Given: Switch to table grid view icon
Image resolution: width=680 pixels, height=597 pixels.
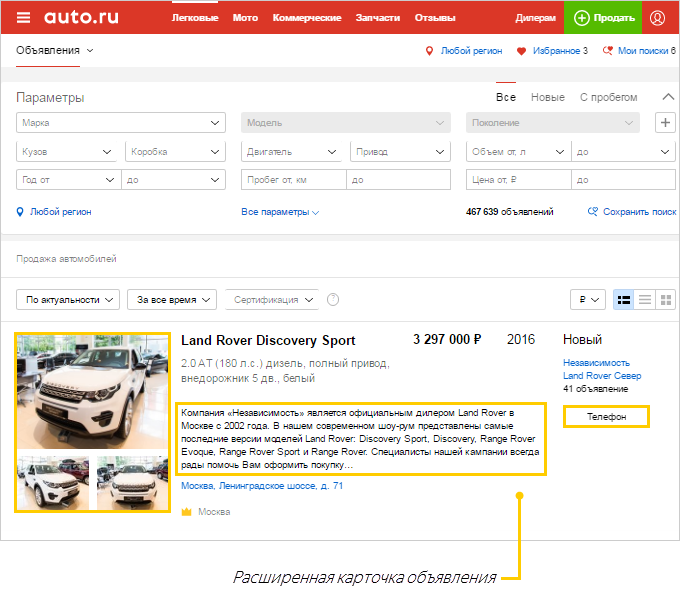Looking at the screenshot, I should (666, 299).
